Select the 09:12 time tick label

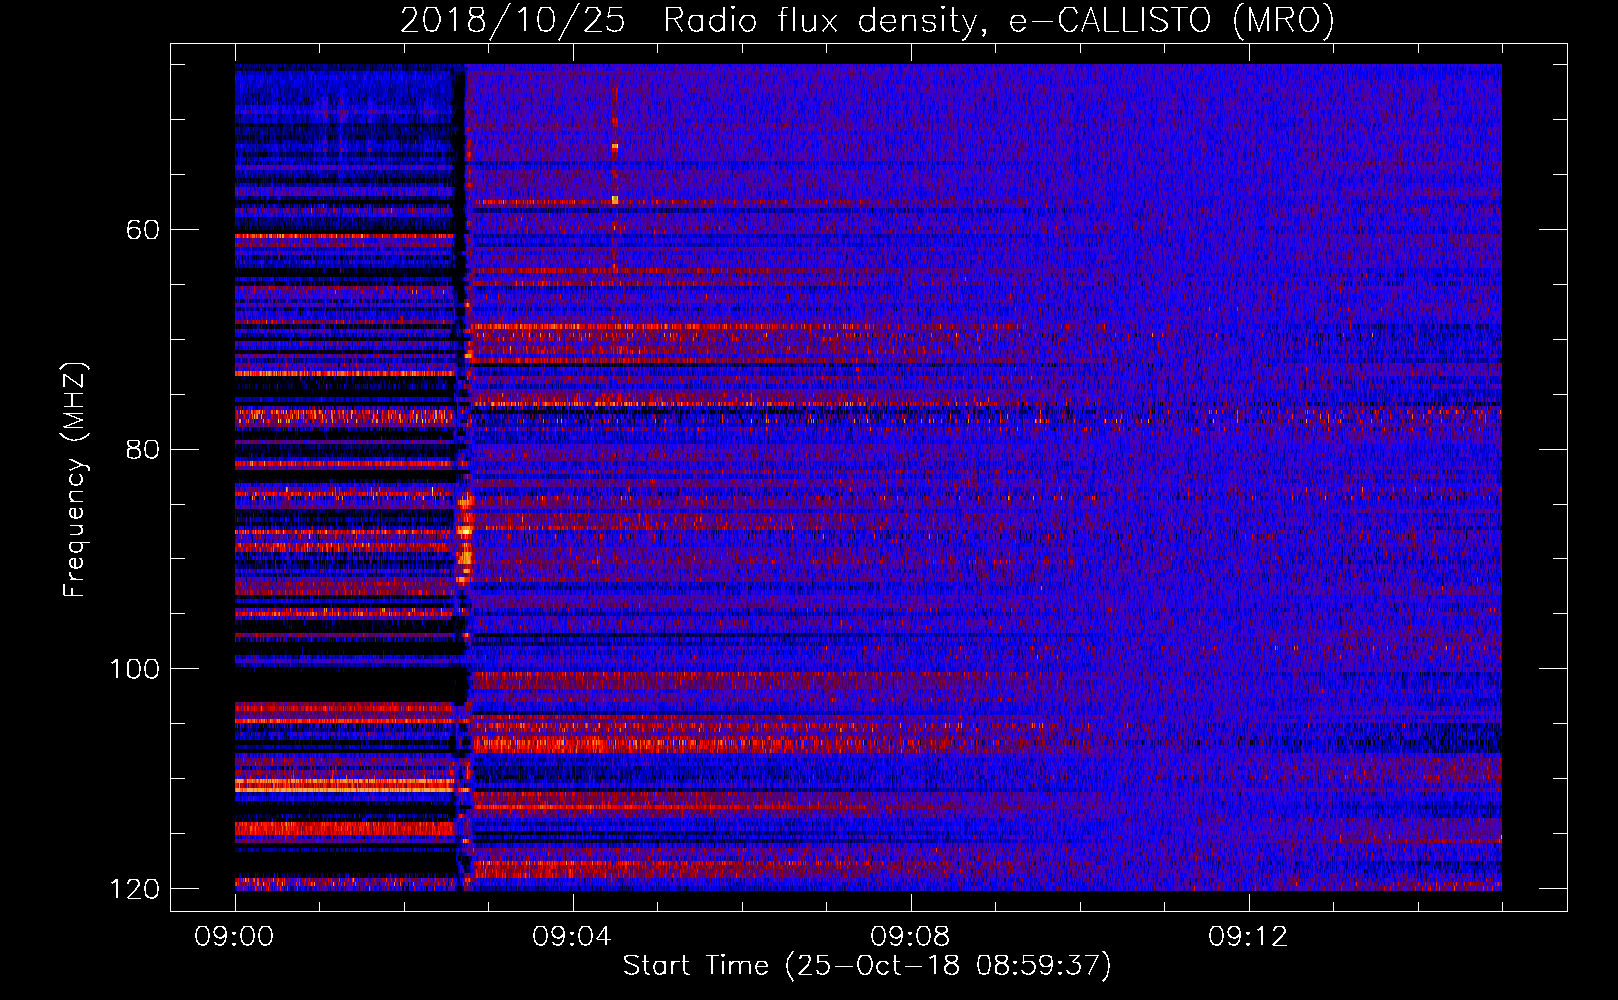point(1248,937)
